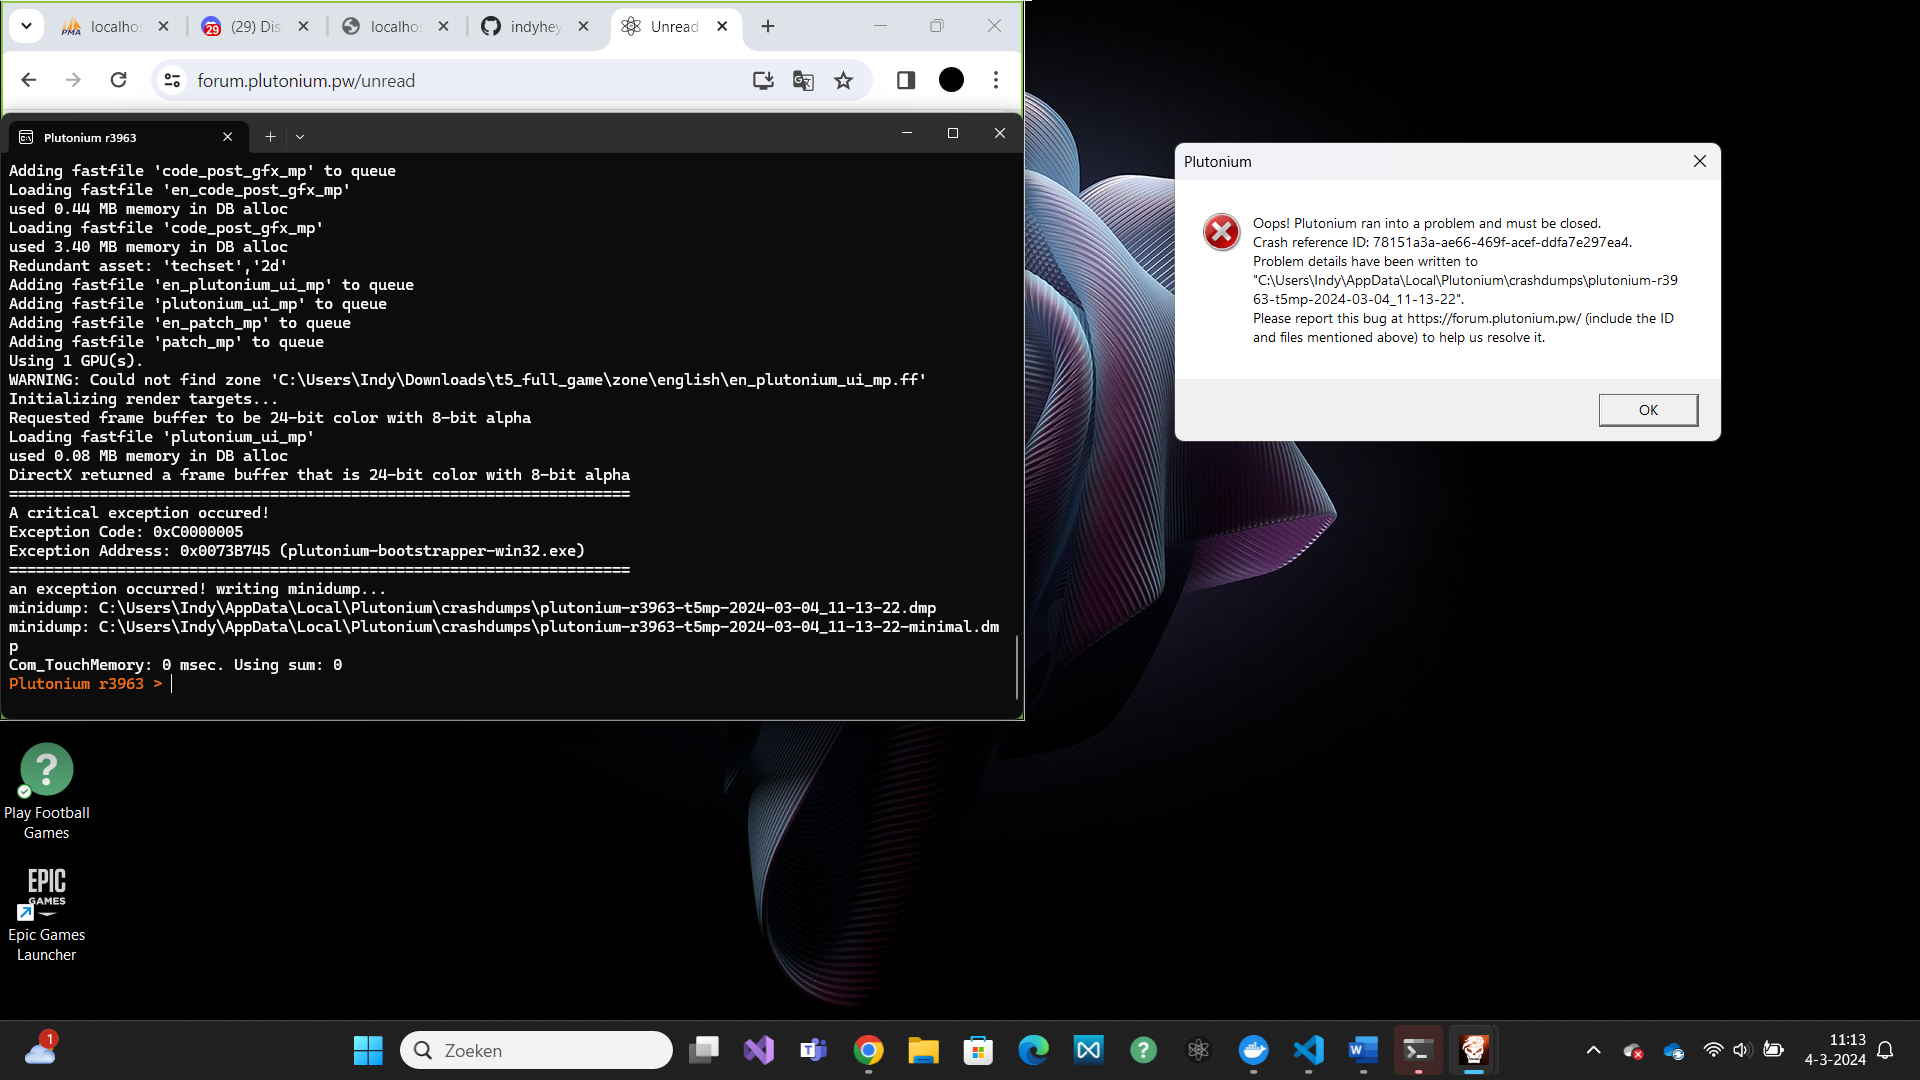Open Microsoft Teams from taskbar
The image size is (1920, 1080).
tap(814, 1050)
